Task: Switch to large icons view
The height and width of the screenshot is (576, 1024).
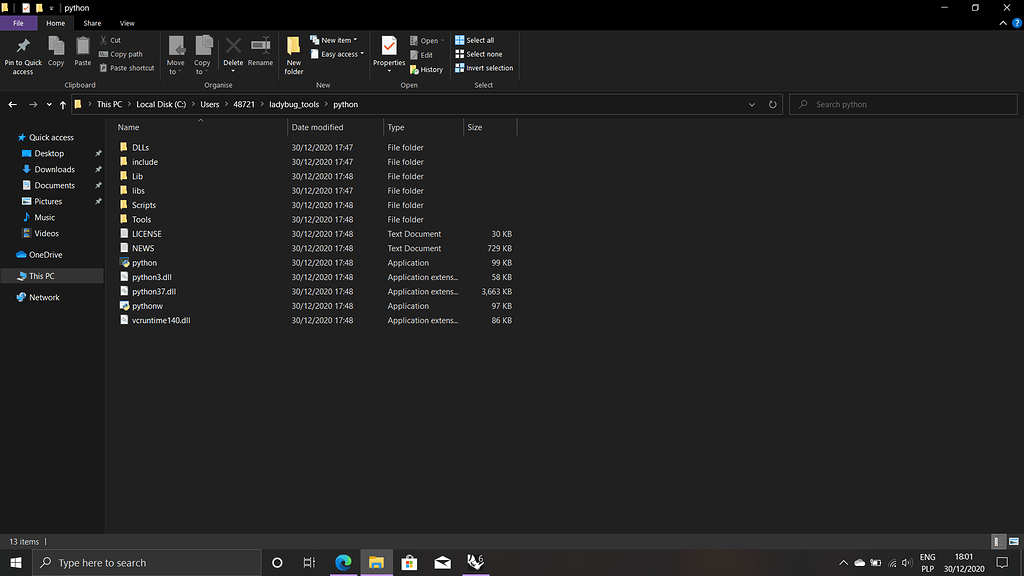Action: click(x=1014, y=541)
